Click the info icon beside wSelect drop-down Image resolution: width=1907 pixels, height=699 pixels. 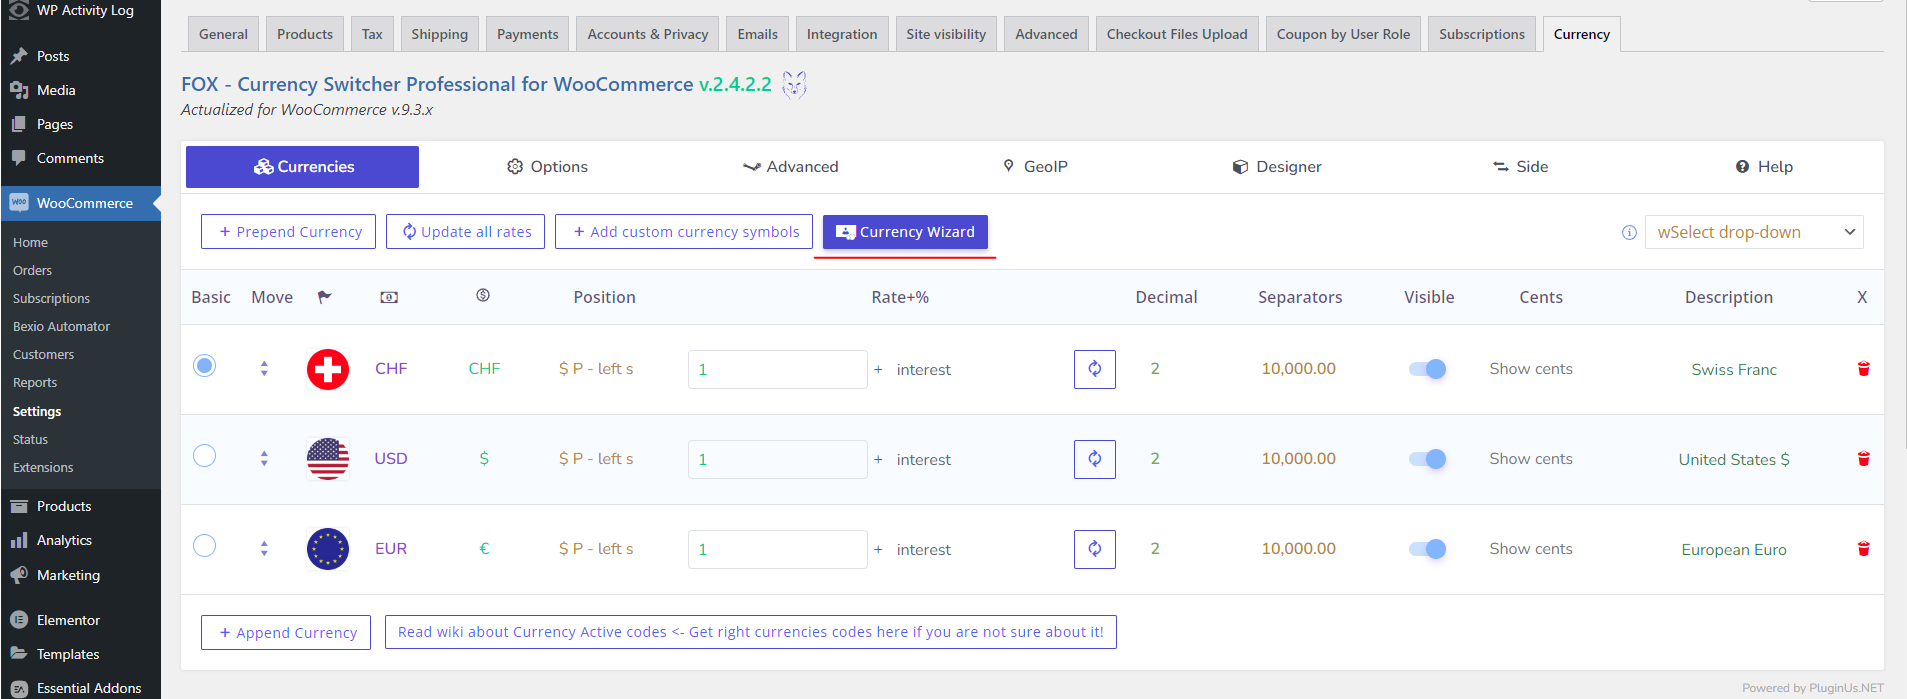1629,232
